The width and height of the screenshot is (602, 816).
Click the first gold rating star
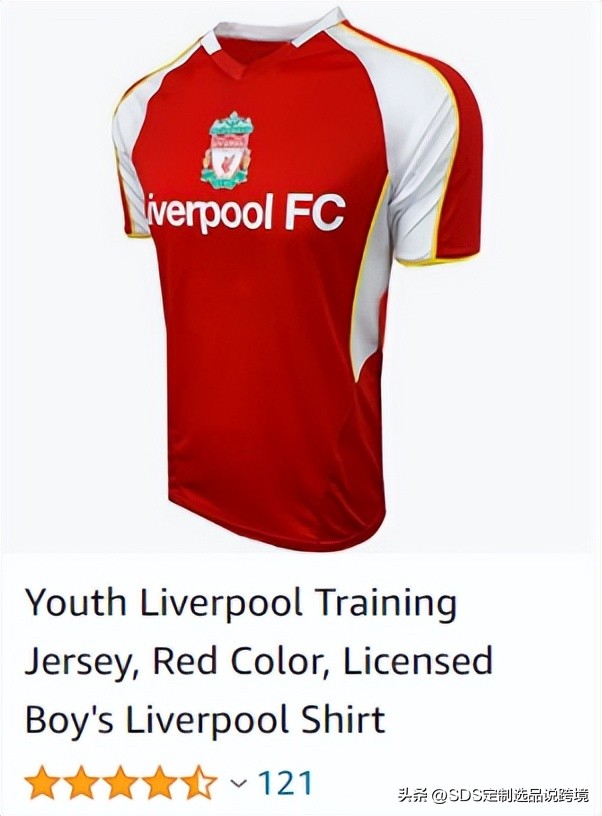coord(44,782)
